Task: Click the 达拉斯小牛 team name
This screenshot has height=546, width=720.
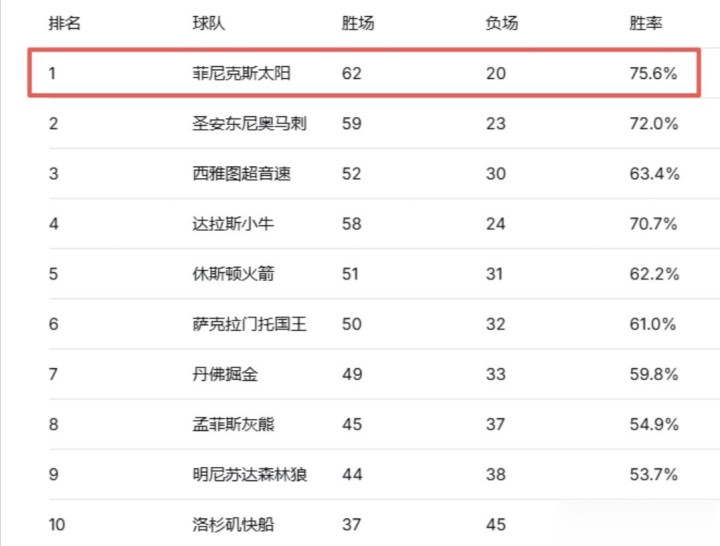Action: [x=234, y=224]
